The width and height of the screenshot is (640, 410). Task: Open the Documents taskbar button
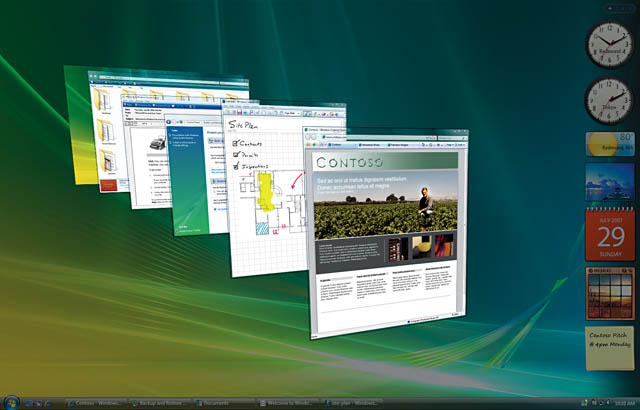pyautogui.click(x=222, y=402)
